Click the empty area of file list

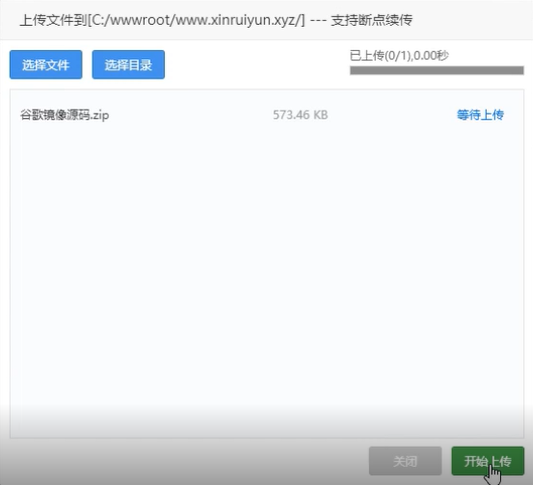pos(267,272)
